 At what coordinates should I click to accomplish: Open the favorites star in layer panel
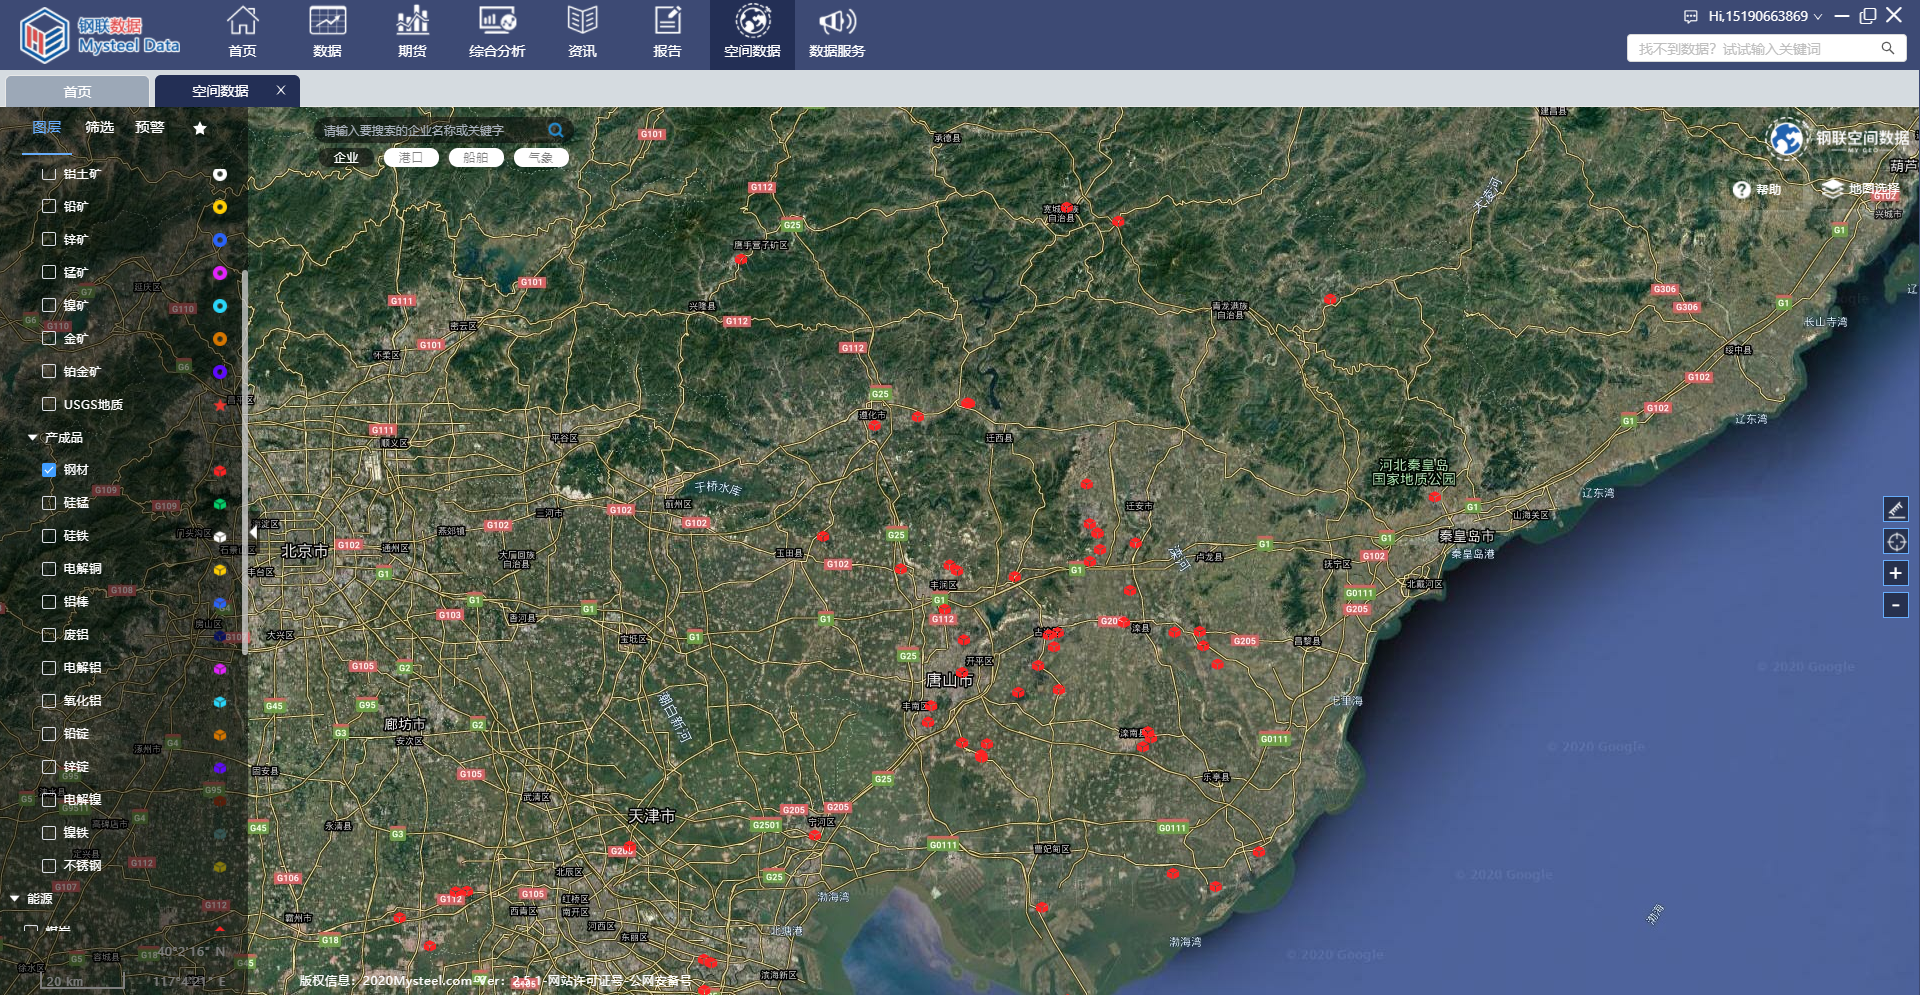point(200,128)
